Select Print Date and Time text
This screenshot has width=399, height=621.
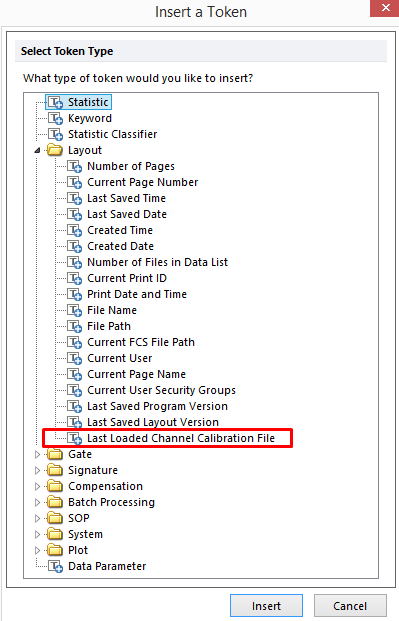click(x=137, y=294)
